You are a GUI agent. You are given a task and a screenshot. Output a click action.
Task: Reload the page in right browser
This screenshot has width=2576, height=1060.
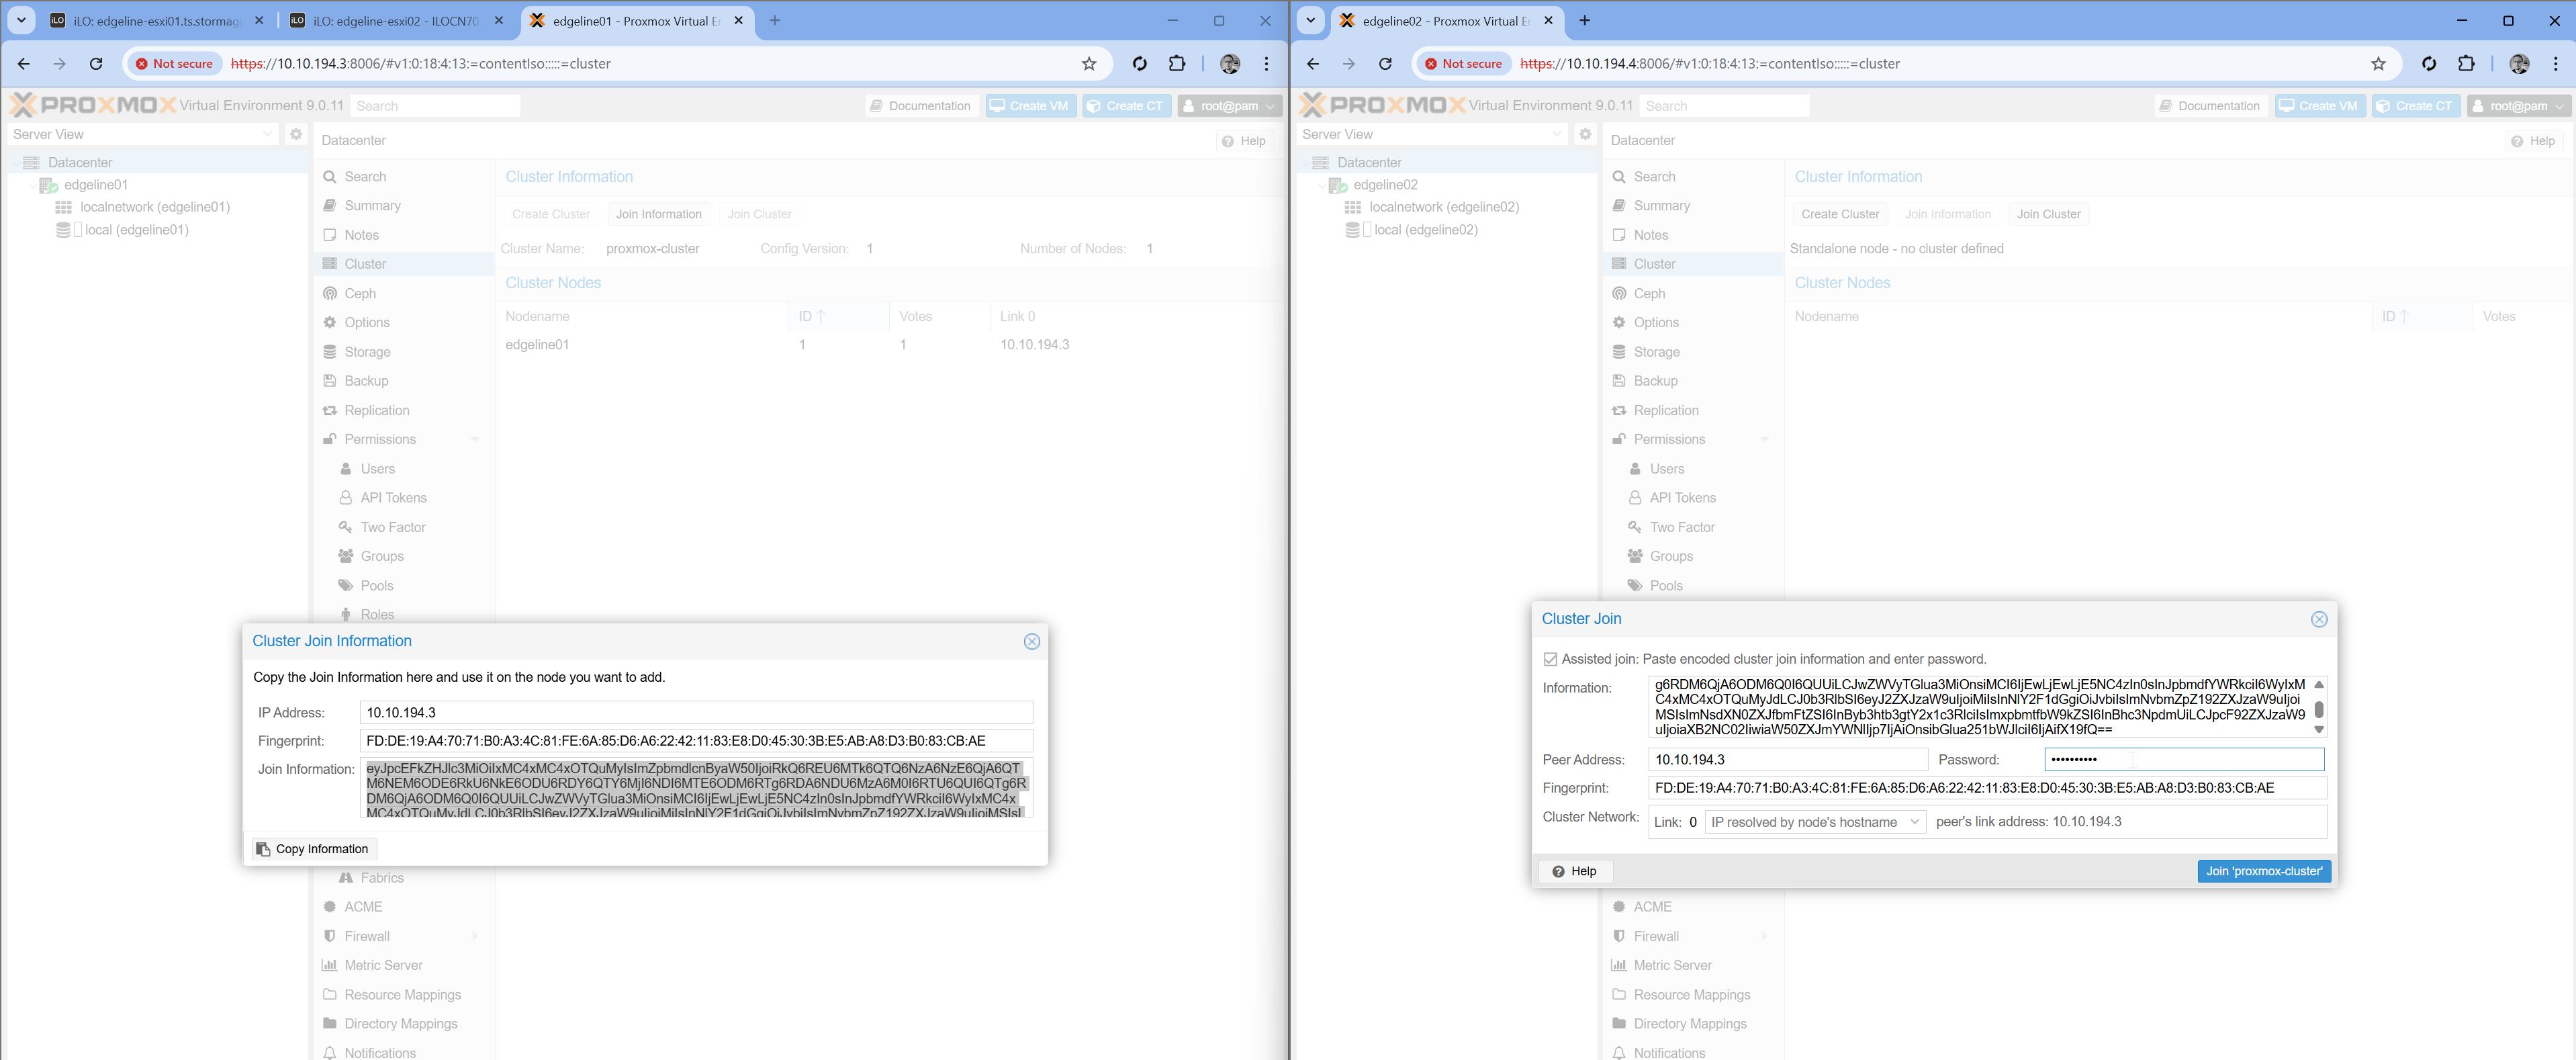point(1385,64)
